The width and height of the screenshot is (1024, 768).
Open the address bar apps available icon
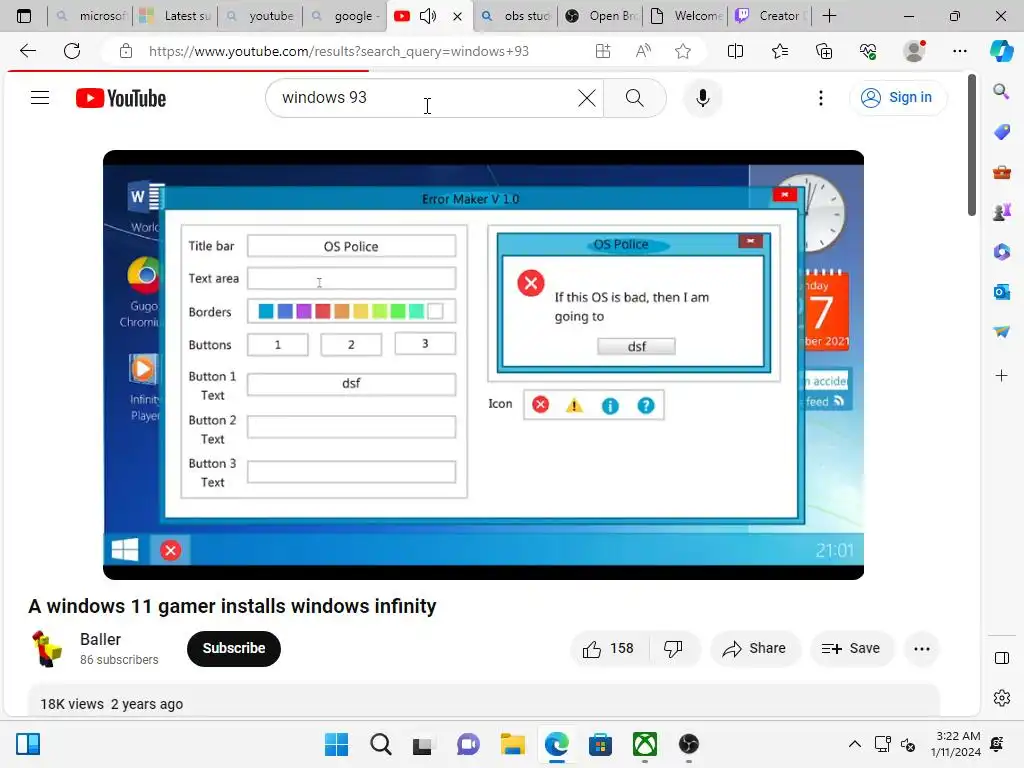(603, 51)
